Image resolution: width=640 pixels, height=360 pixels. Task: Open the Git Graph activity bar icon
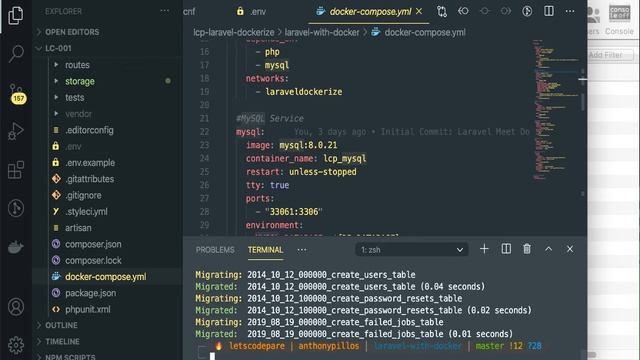[16, 208]
